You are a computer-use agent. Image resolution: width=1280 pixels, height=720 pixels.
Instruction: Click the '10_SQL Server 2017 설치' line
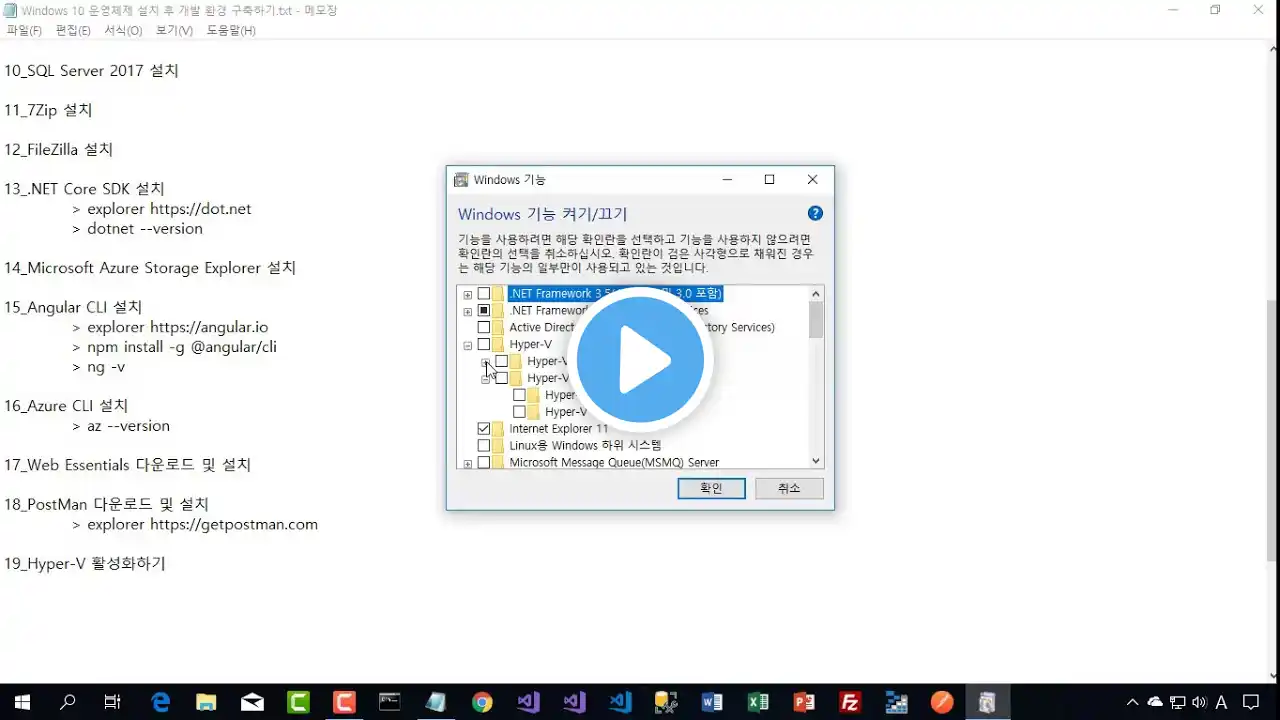point(91,70)
